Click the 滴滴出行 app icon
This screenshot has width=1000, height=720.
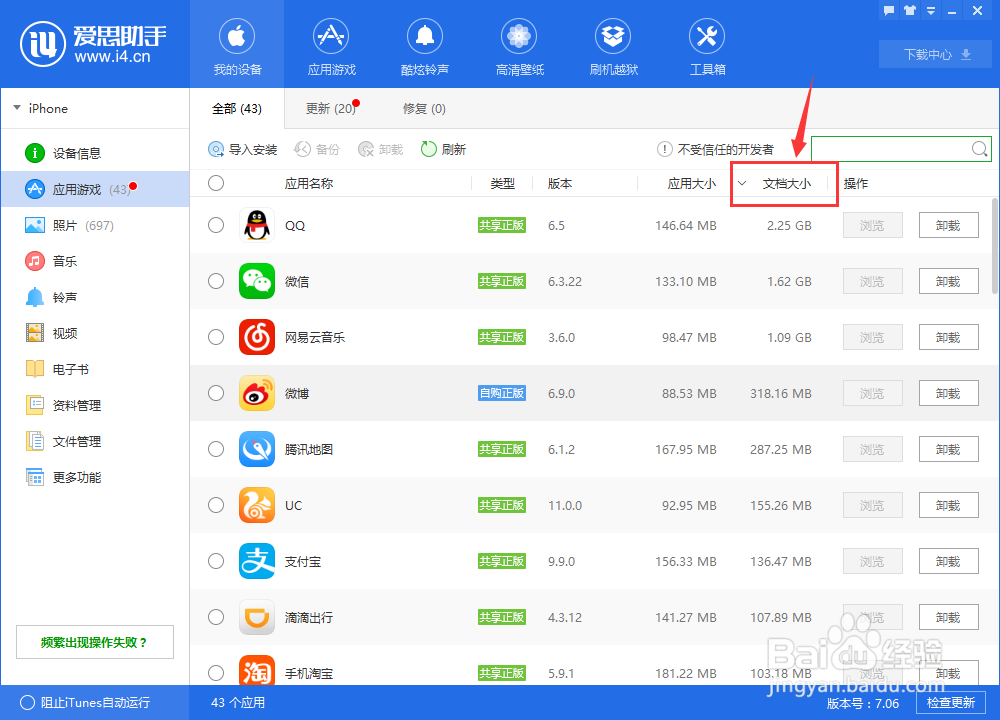click(256, 617)
